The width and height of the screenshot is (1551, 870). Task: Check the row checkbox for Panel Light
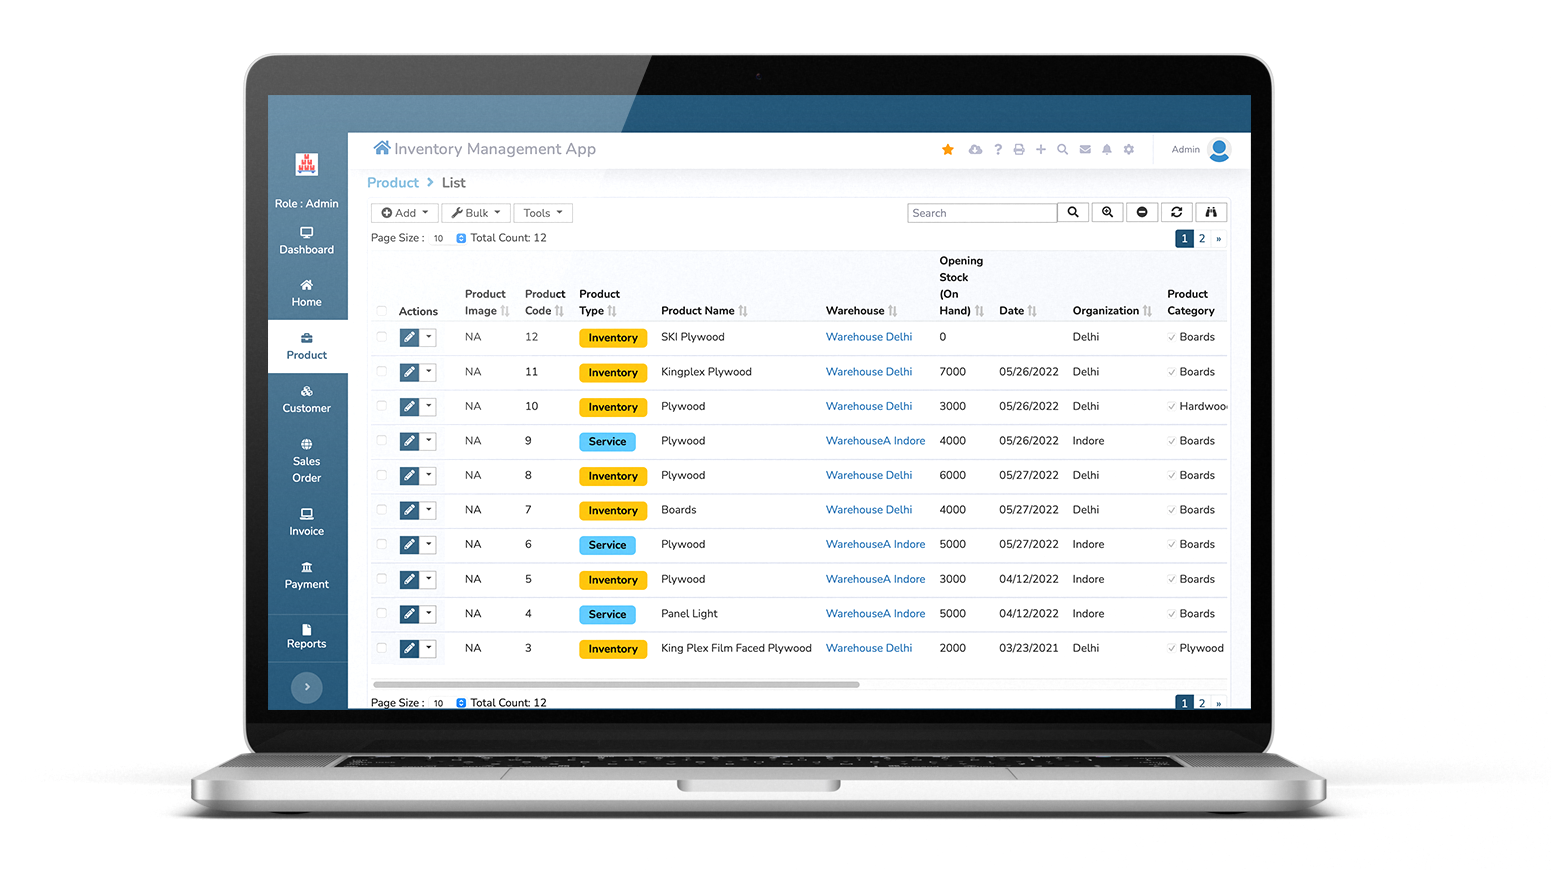381,614
